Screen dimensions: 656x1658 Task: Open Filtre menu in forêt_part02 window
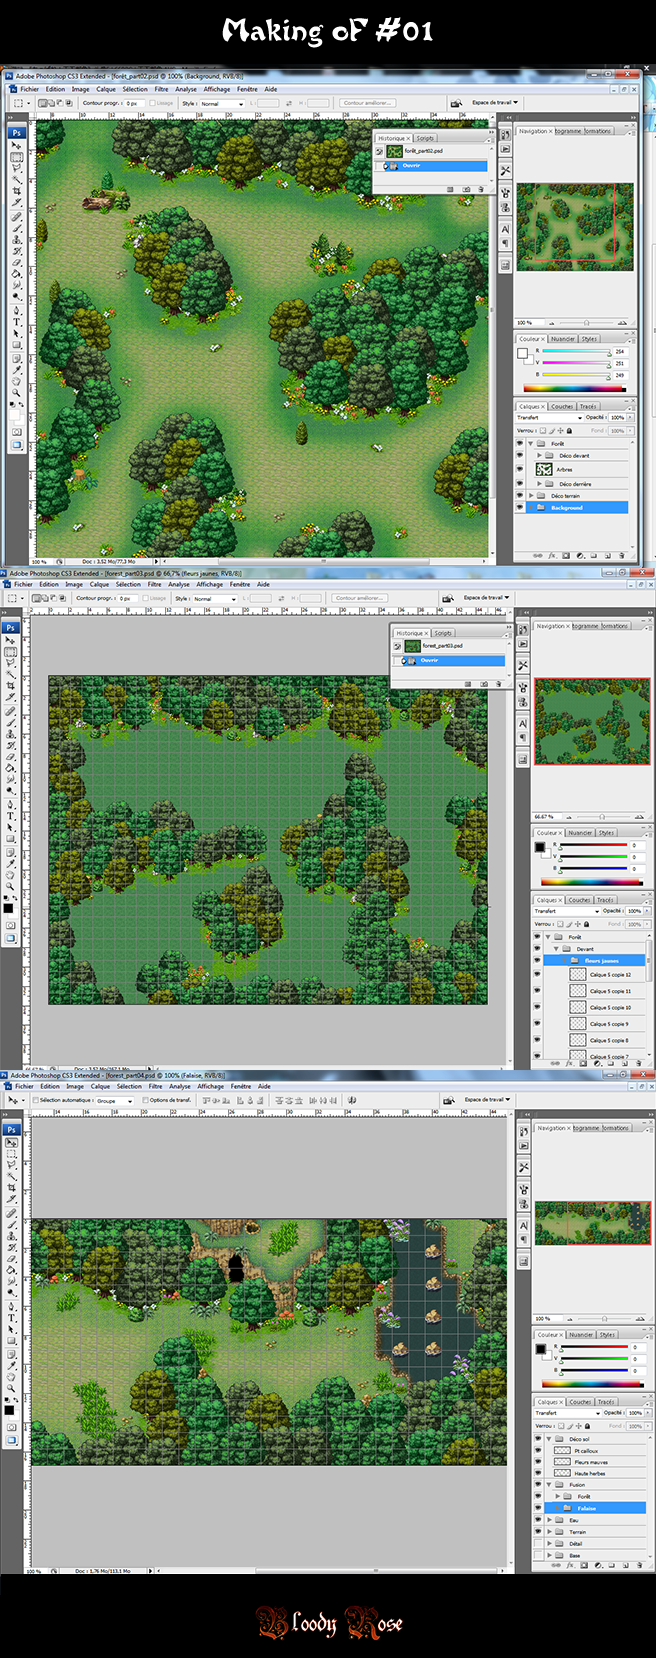(161, 89)
